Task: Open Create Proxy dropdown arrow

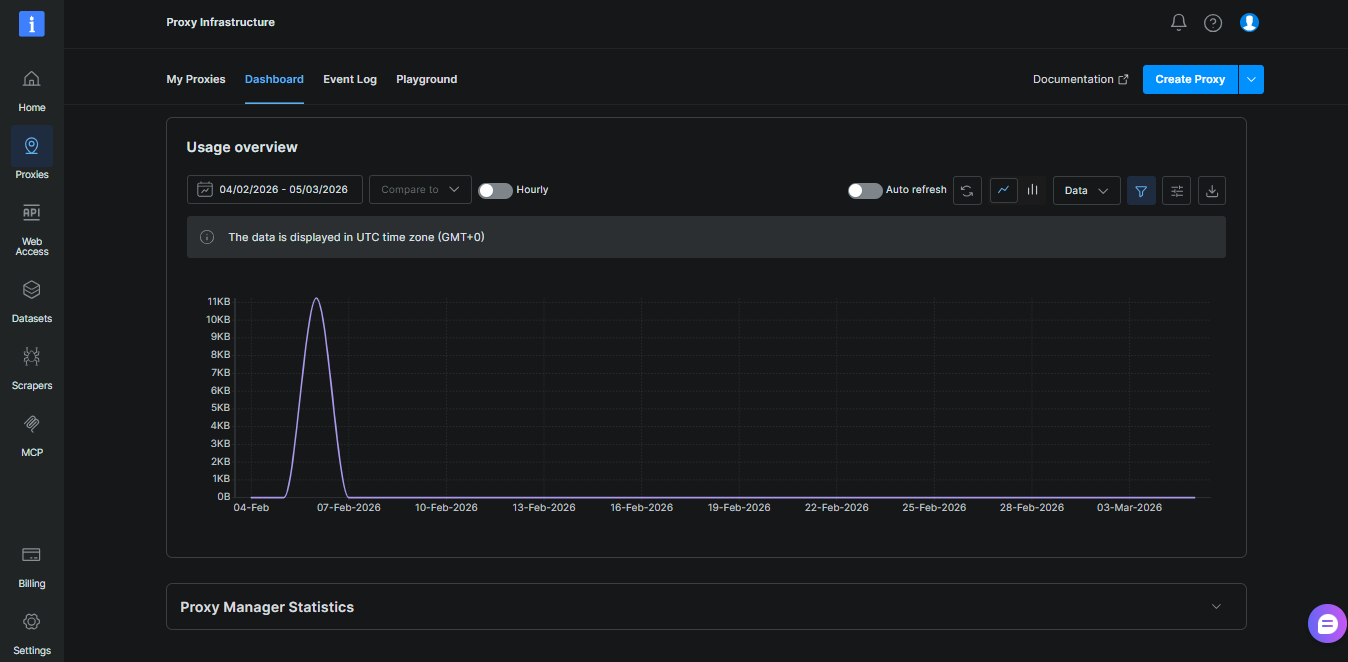Action: click(x=1251, y=79)
